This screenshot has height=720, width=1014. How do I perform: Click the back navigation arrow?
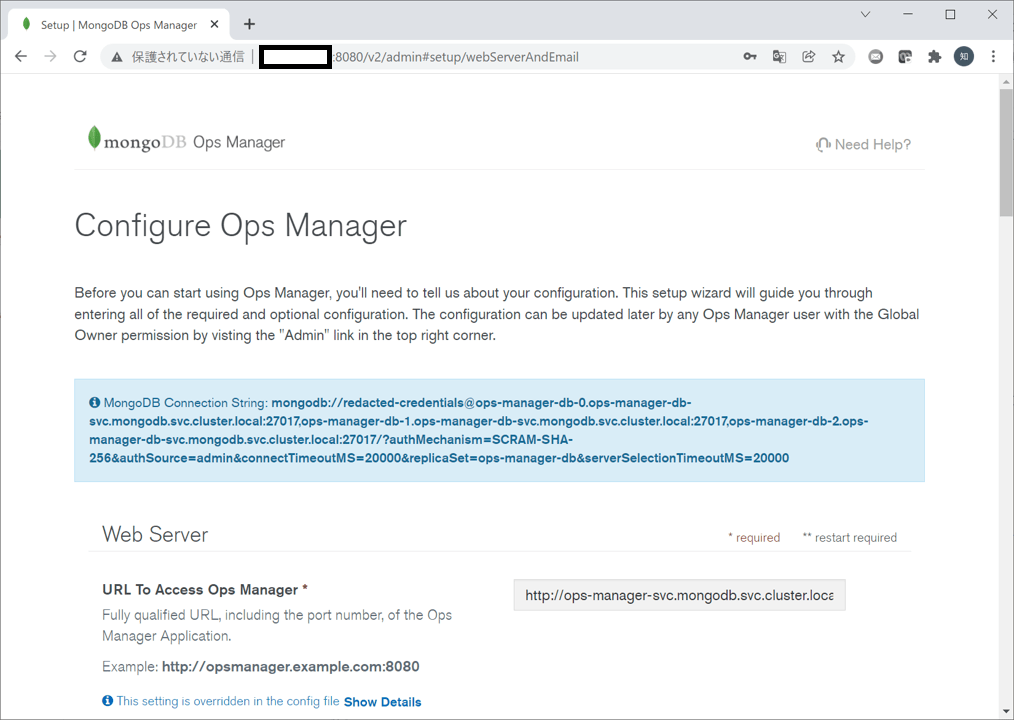pyautogui.click(x=20, y=56)
